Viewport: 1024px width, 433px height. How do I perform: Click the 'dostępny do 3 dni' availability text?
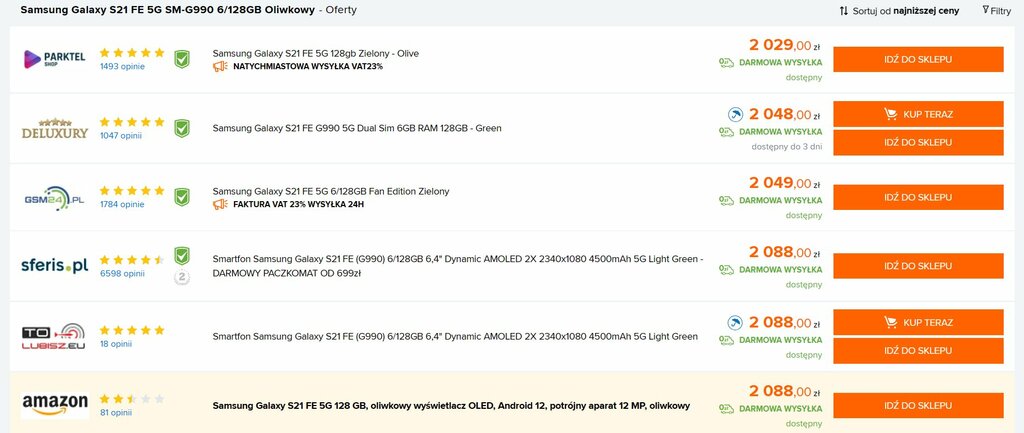pos(787,146)
